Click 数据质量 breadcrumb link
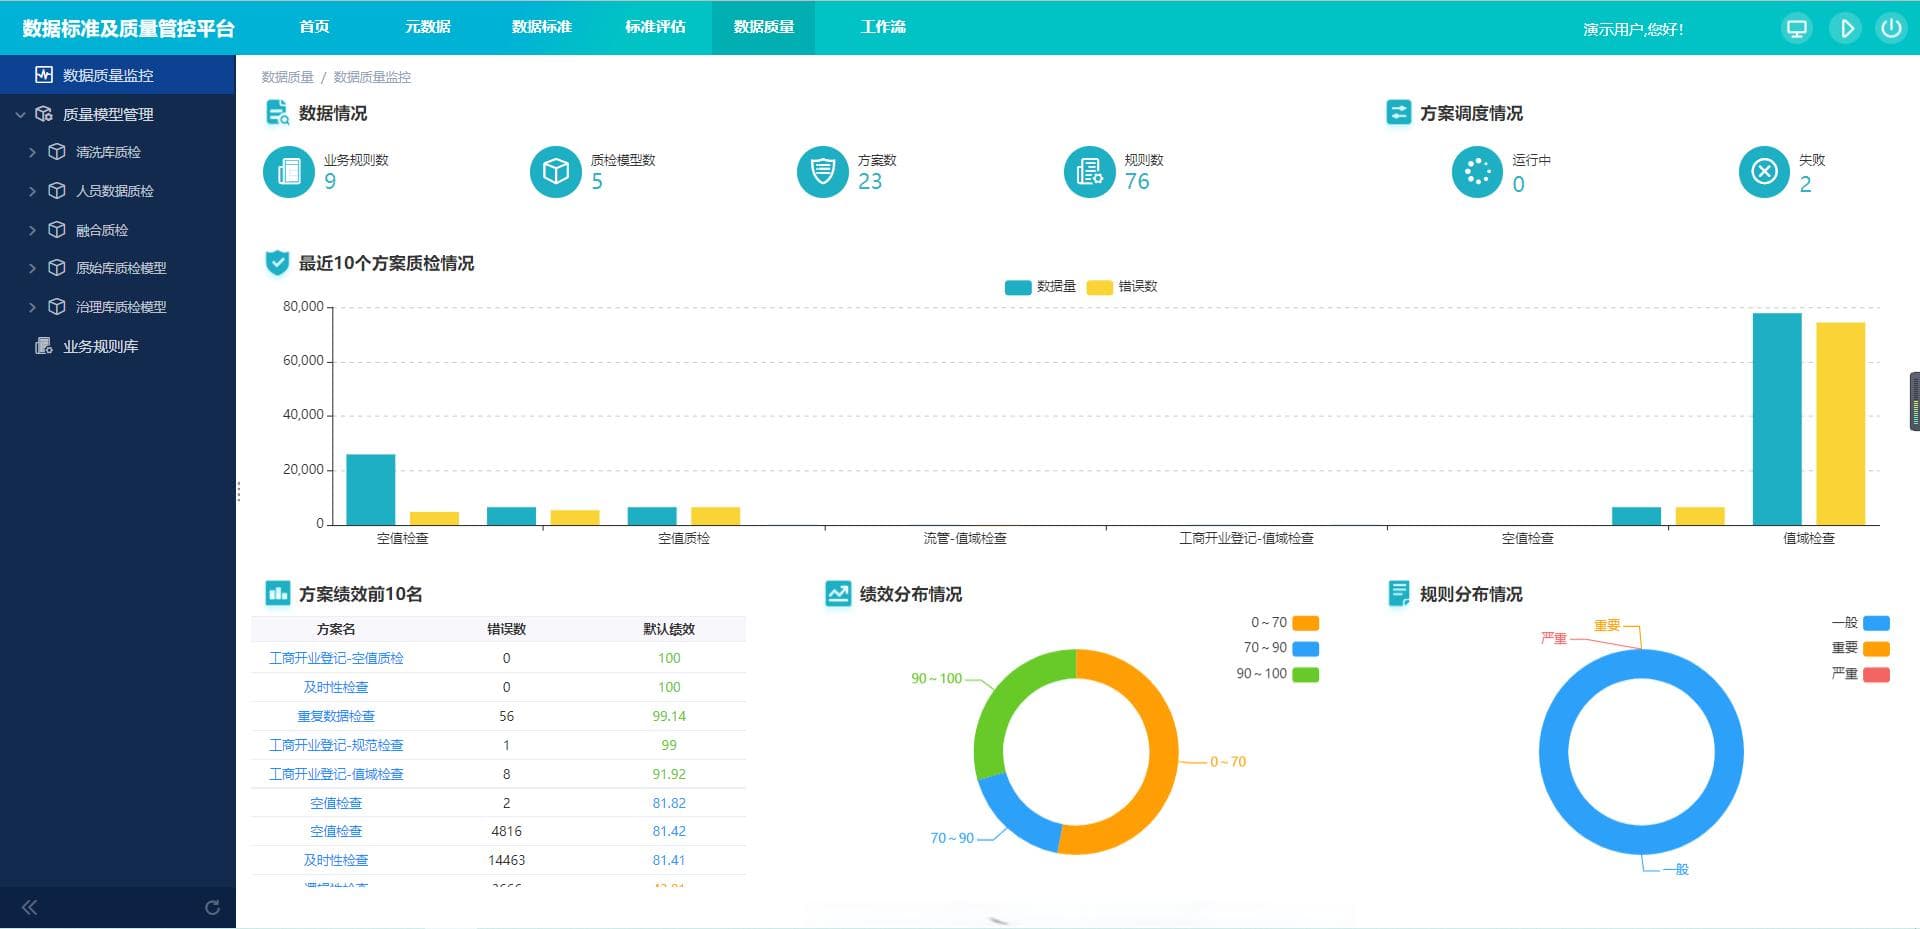 tap(288, 77)
